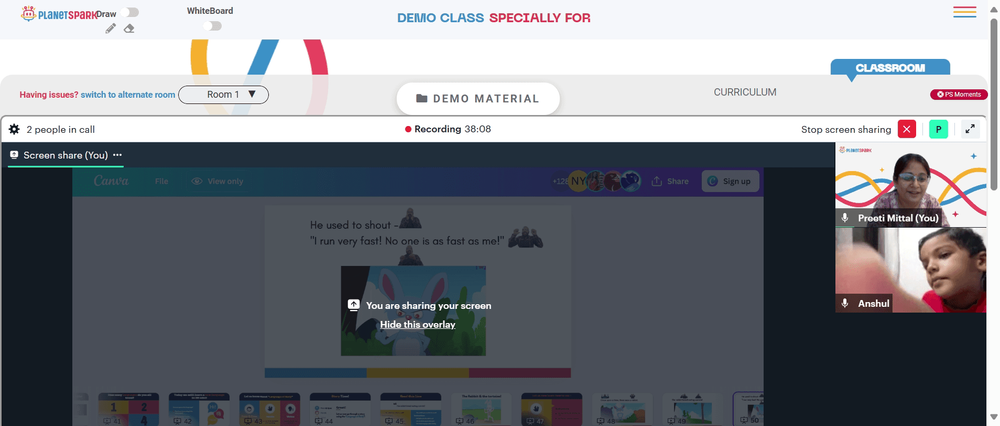This screenshot has width=1000, height=426.
Task: Open the Canva File menu
Action: point(161,181)
